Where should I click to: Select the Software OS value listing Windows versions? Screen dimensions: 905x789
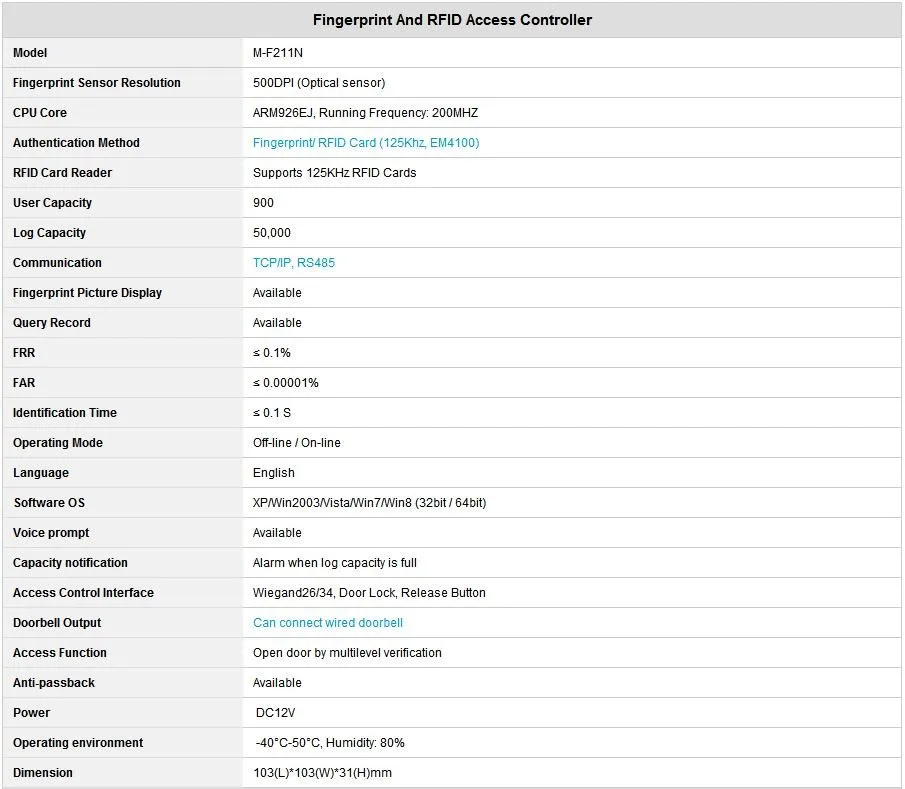pyautogui.click(x=369, y=503)
